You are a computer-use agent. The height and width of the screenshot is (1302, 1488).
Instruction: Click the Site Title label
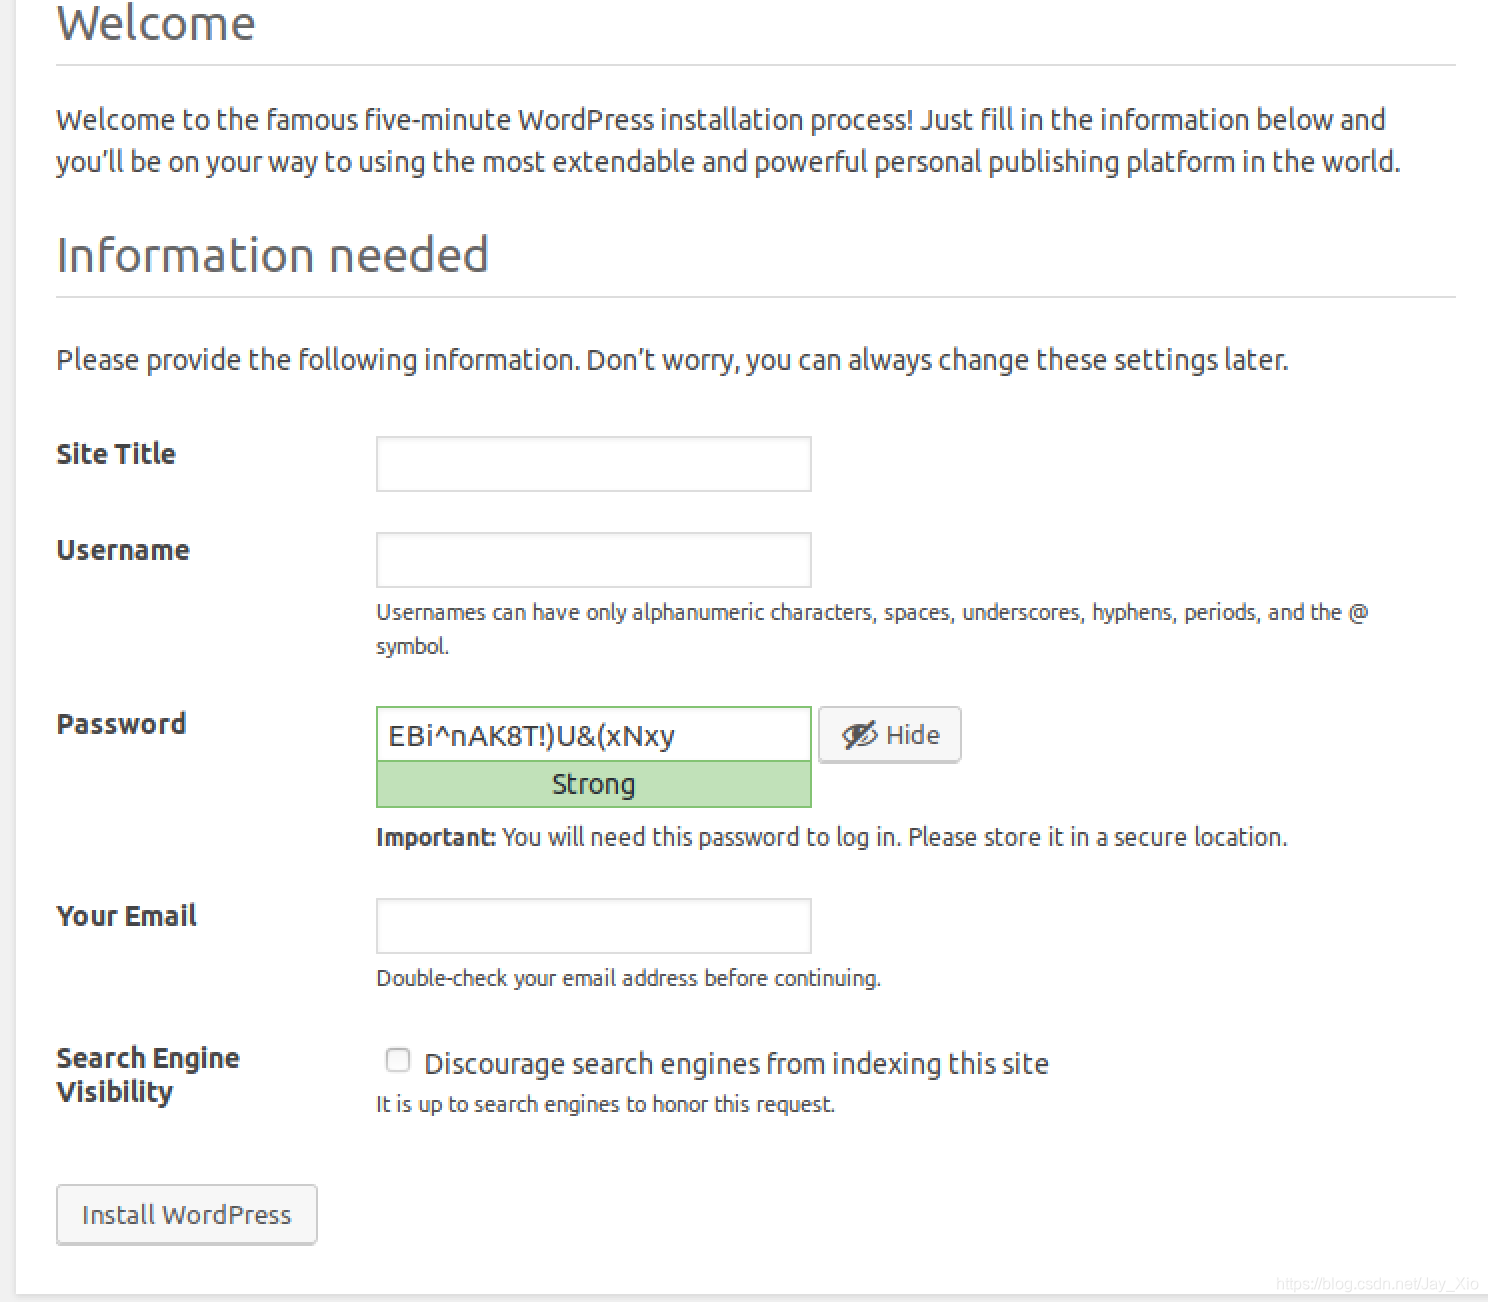tap(116, 454)
